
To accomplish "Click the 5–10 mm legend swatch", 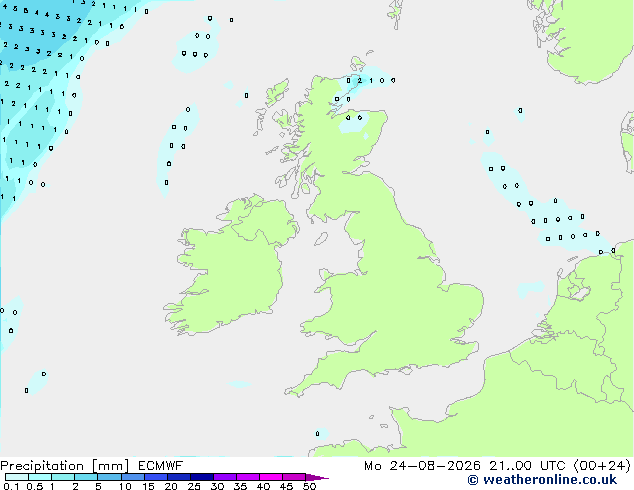I will pyautogui.click(x=109, y=477).
